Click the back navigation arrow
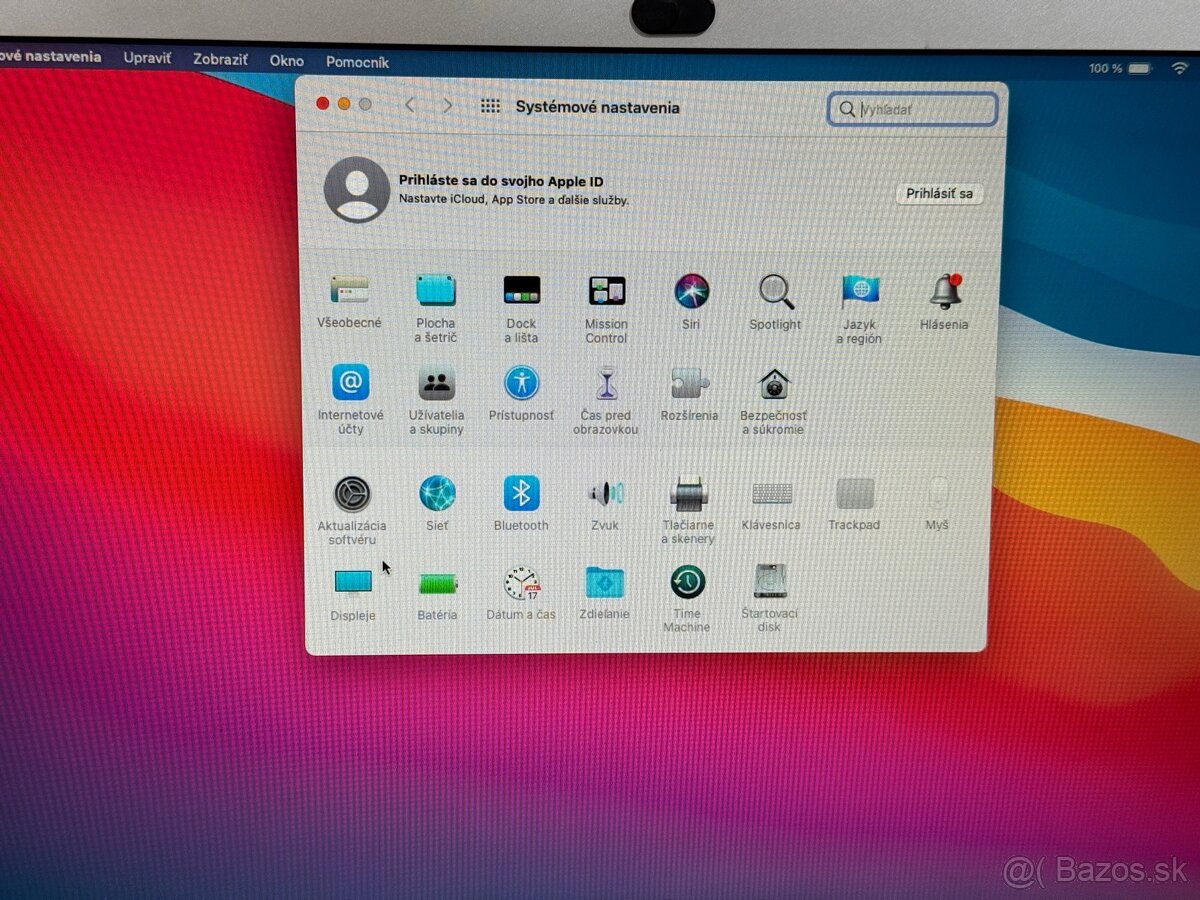The height and width of the screenshot is (900, 1200). (x=410, y=105)
